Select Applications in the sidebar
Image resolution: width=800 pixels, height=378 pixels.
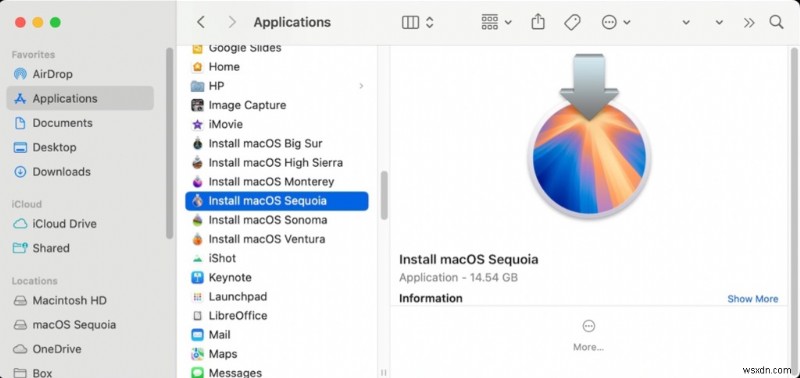[x=80, y=98]
